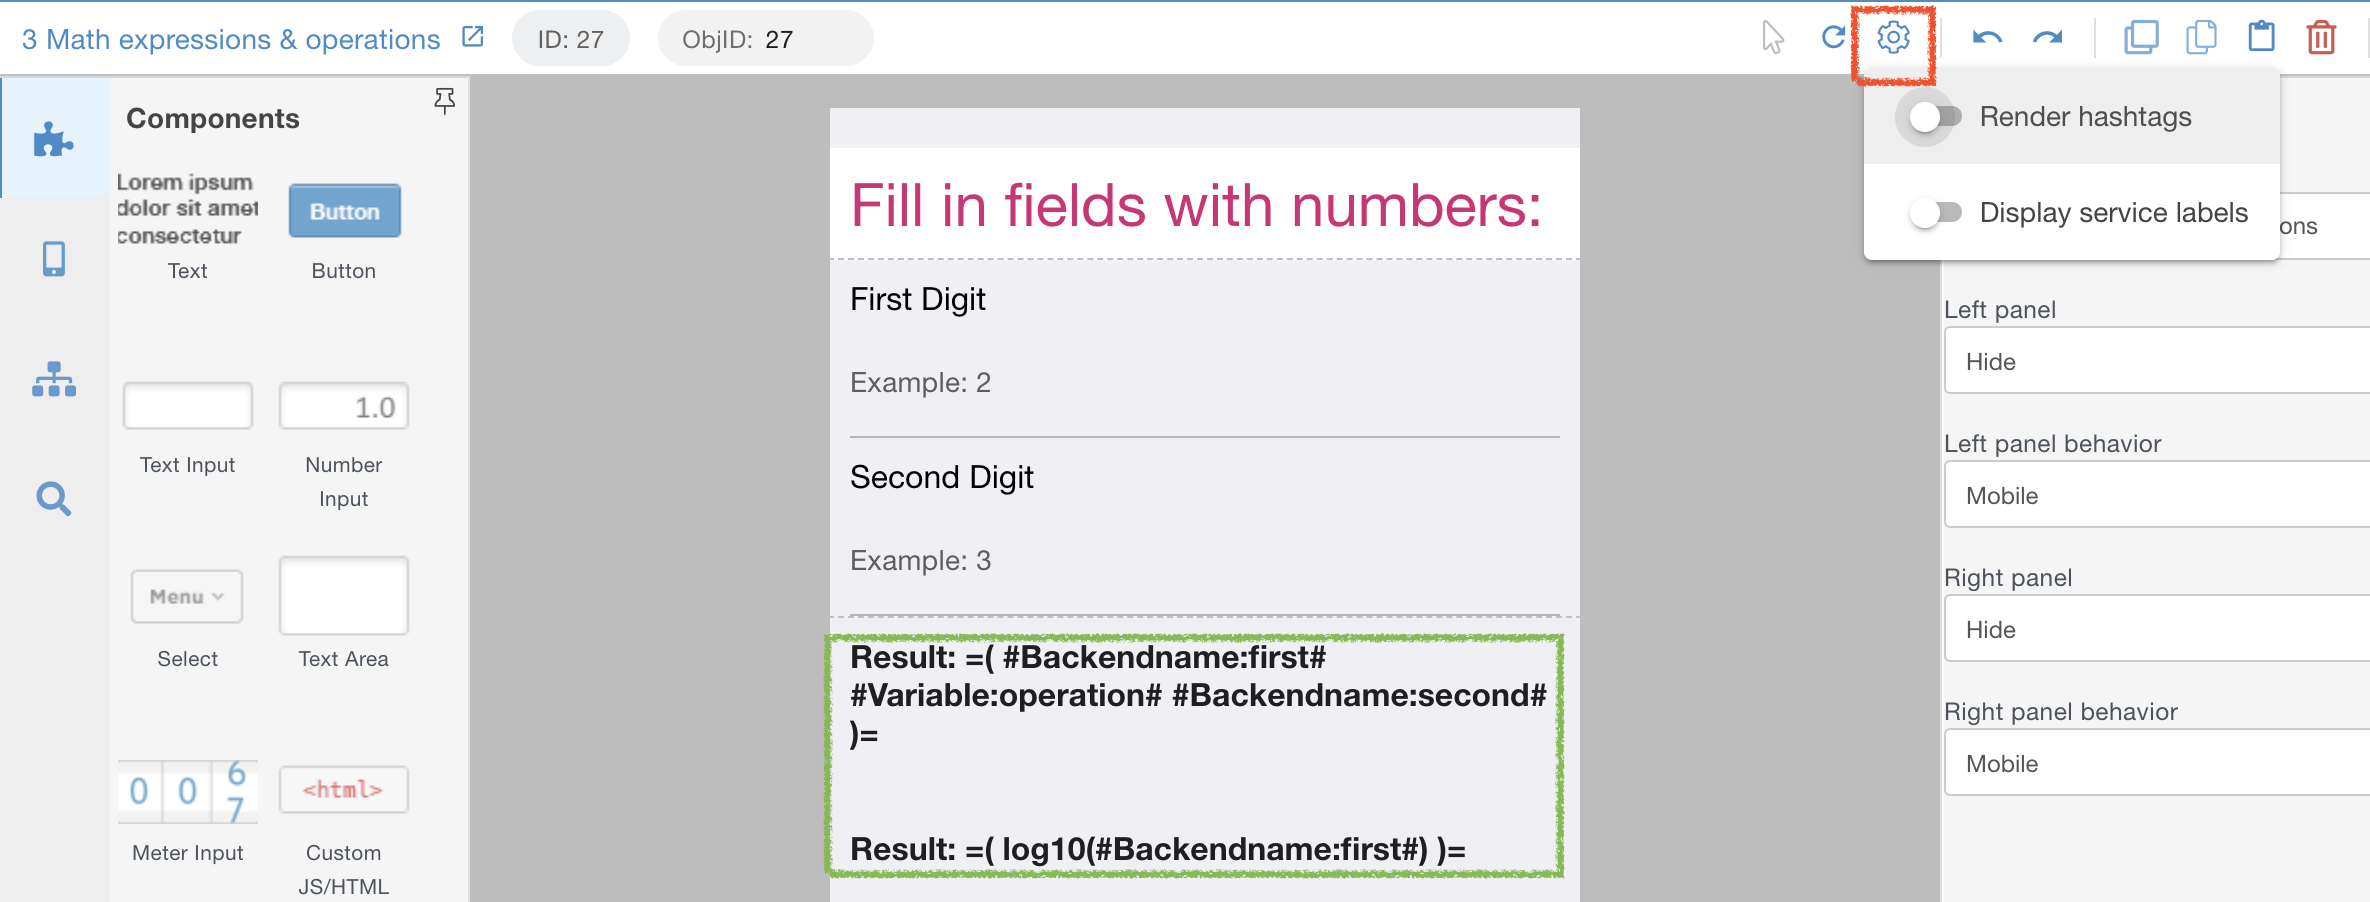Open the search sidebar tab
This screenshot has height=902, width=2370.
coord(54,498)
